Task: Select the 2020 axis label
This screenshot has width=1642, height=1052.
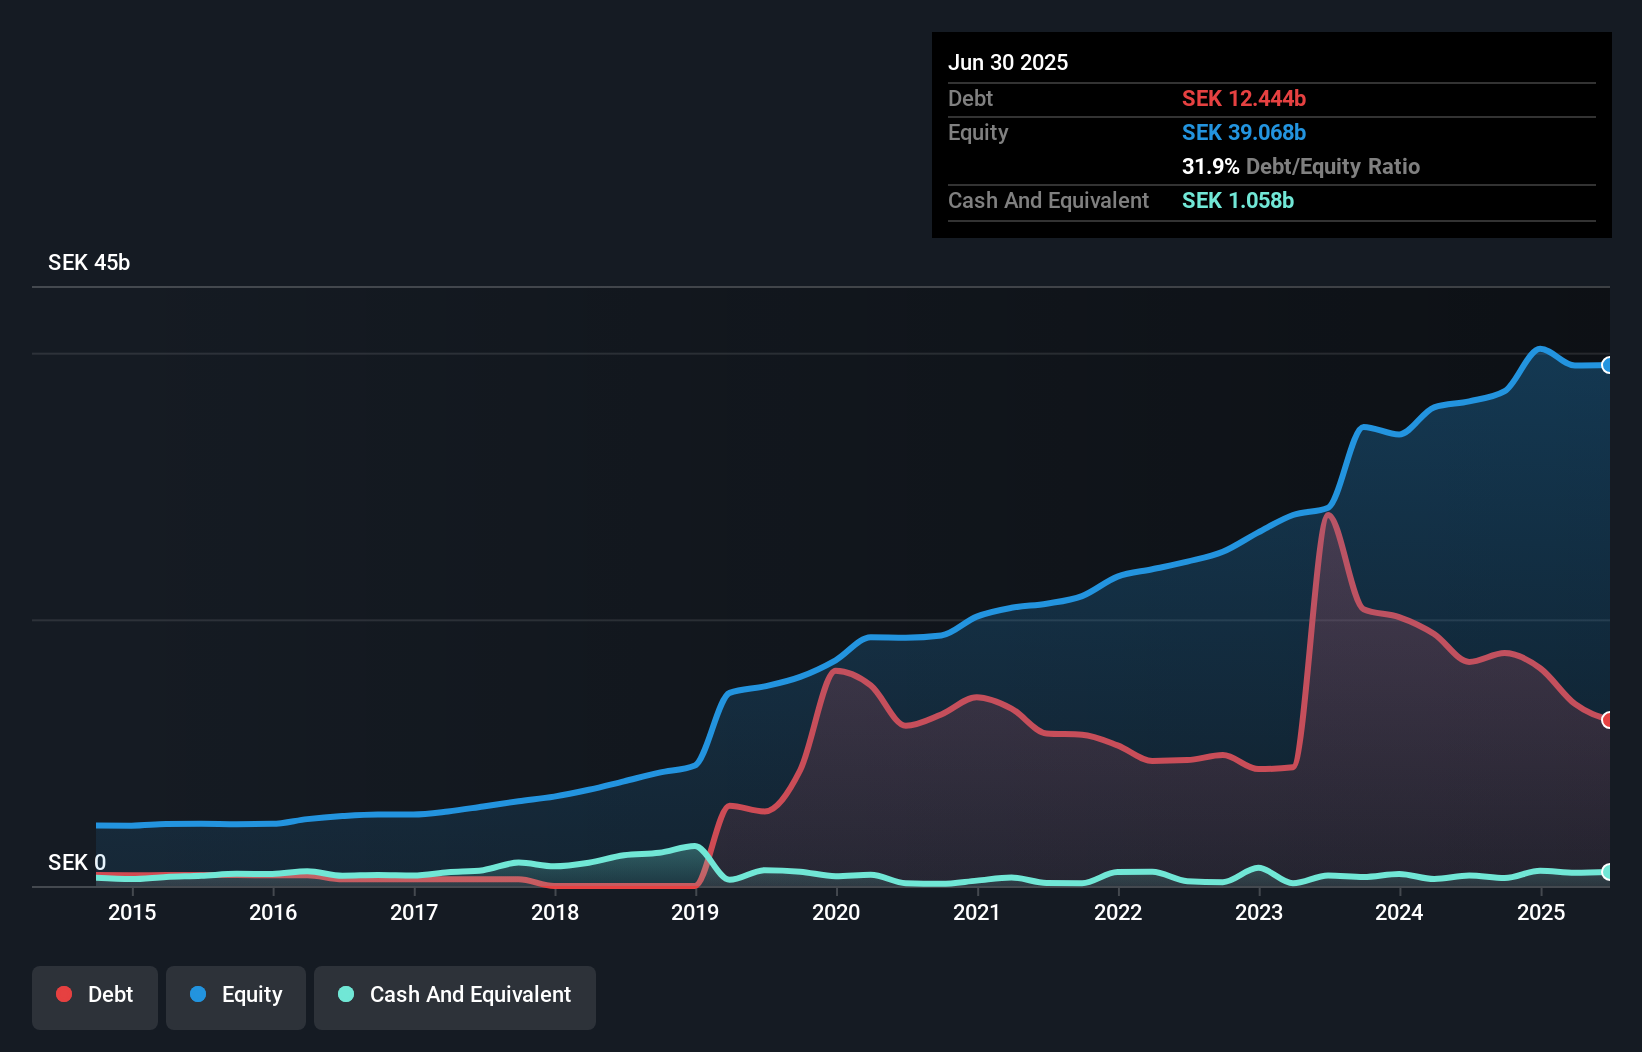Action: [838, 912]
